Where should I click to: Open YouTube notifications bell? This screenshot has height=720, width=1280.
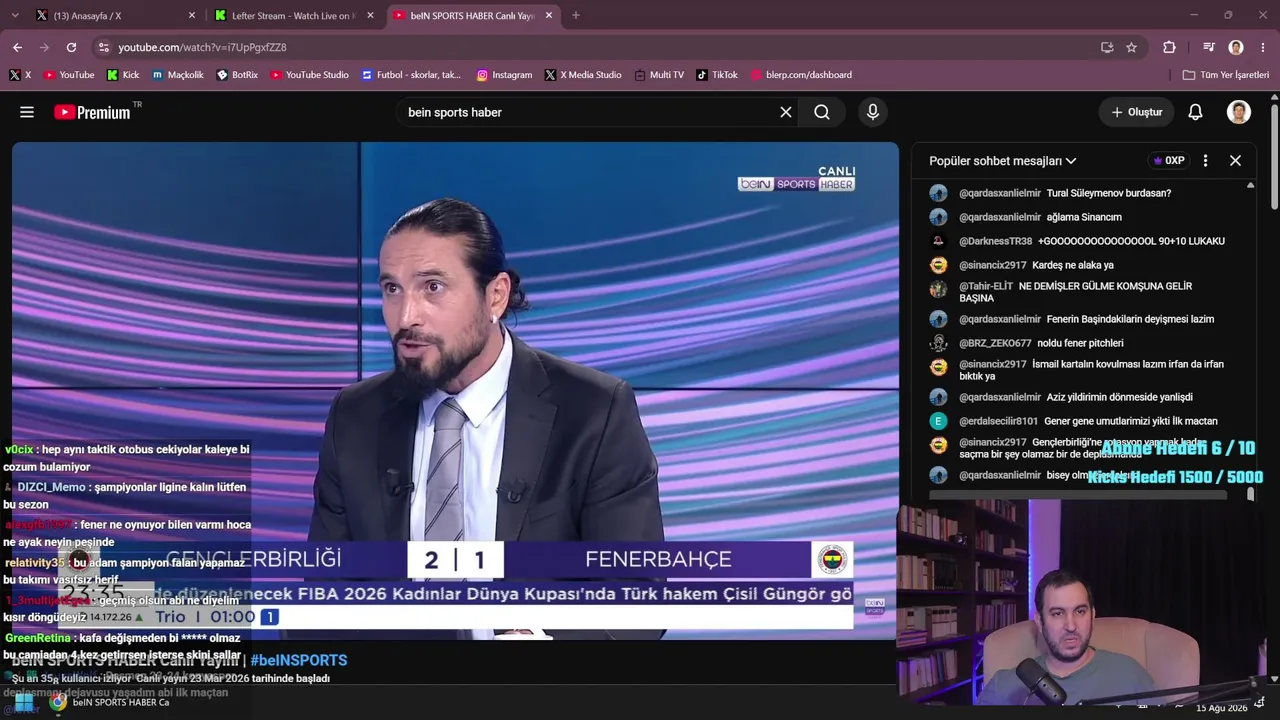pos(1195,112)
